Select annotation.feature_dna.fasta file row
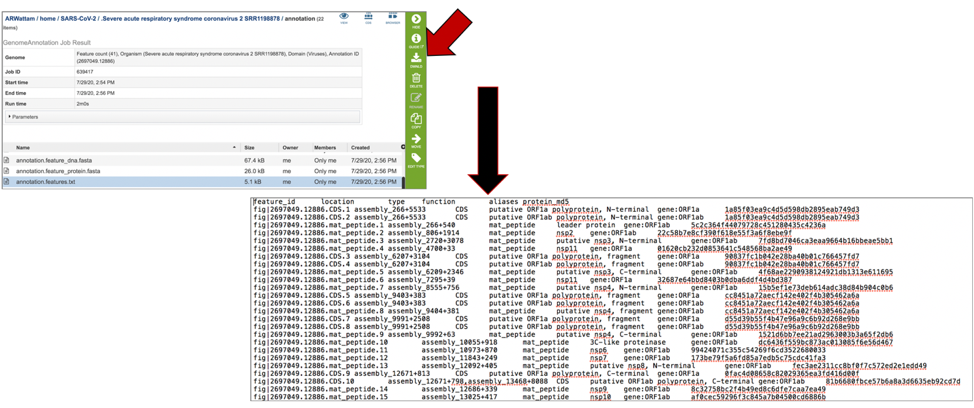Viewport: 974px width, 408px height. click(56, 160)
